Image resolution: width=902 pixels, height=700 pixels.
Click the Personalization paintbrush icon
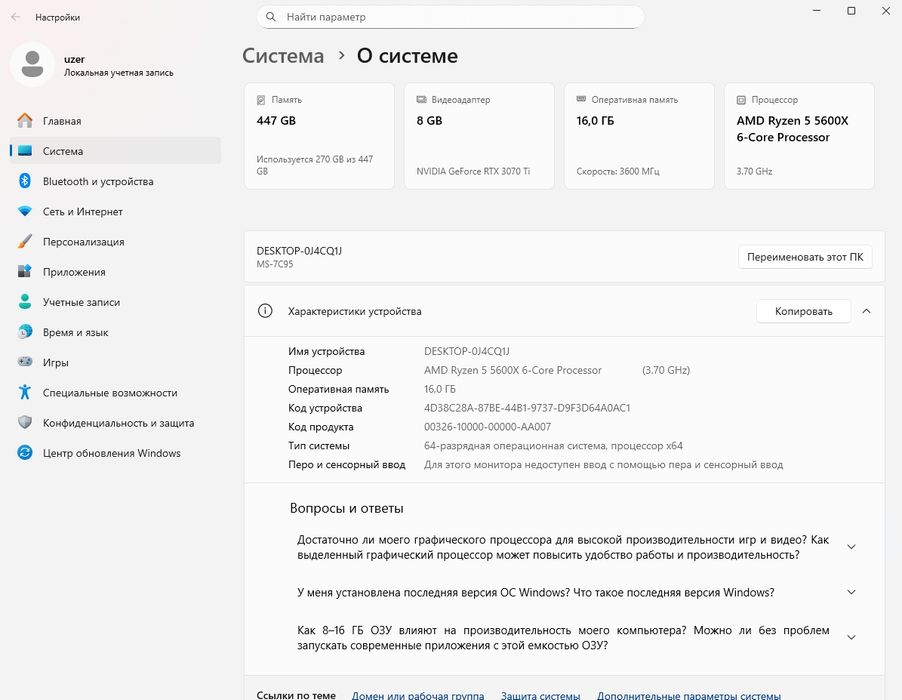point(25,242)
